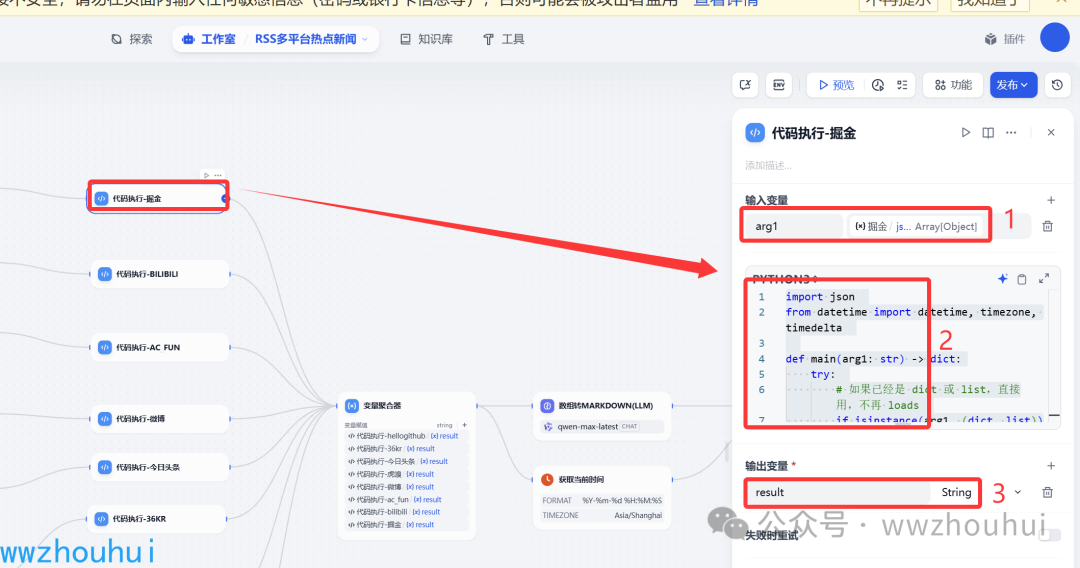Viewport: 1080px width, 568px height.
Task: Edit the arg1 variable name field
Action: [793, 226]
